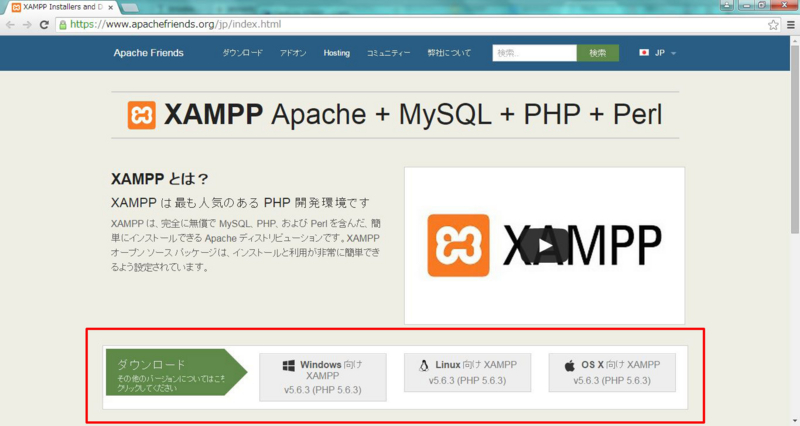Click the Apache Friends site logo link
Screen dimensions: 800x426
148,53
